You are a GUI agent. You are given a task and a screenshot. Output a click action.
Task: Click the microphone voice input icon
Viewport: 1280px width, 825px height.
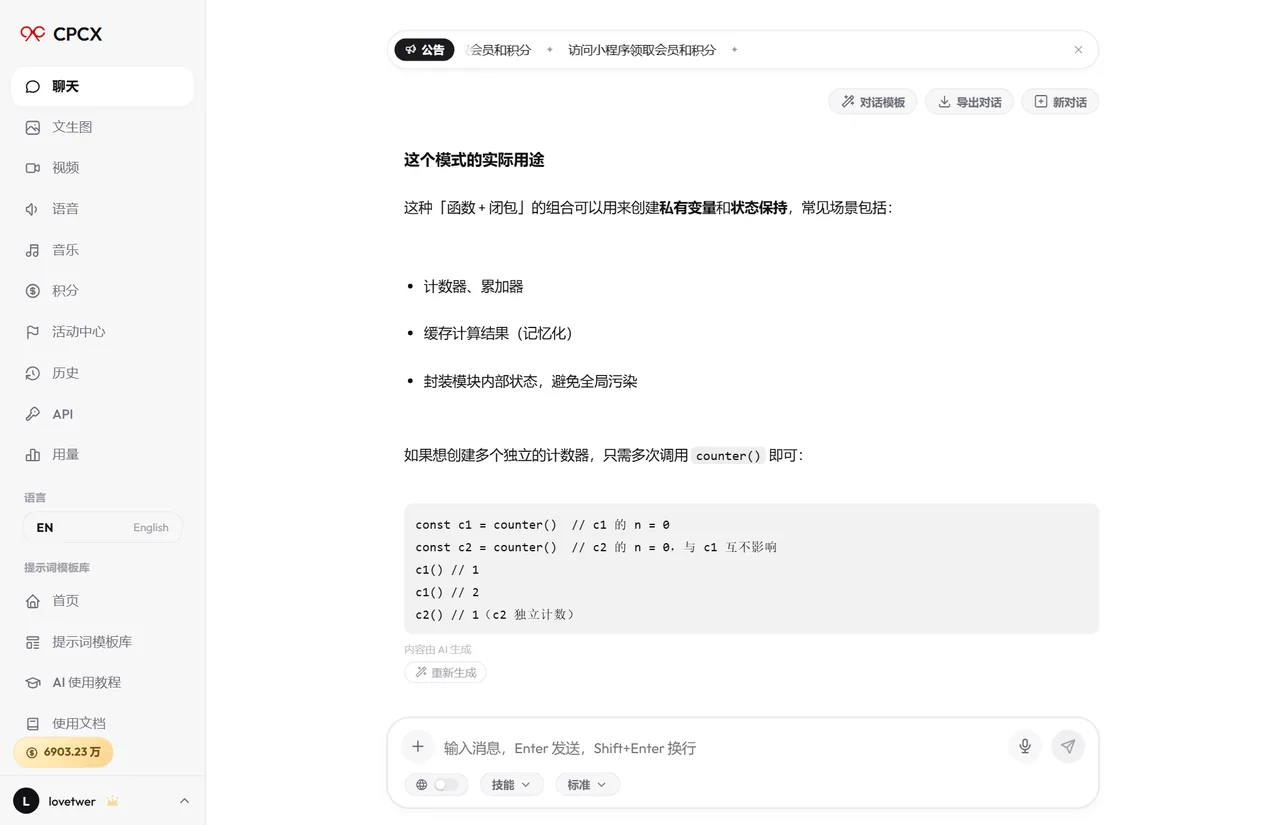[1025, 746]
